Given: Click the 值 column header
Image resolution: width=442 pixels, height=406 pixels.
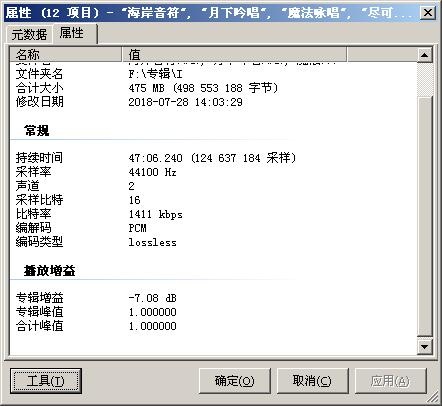Looking at the screenshot, I should (x=234, y=54).
